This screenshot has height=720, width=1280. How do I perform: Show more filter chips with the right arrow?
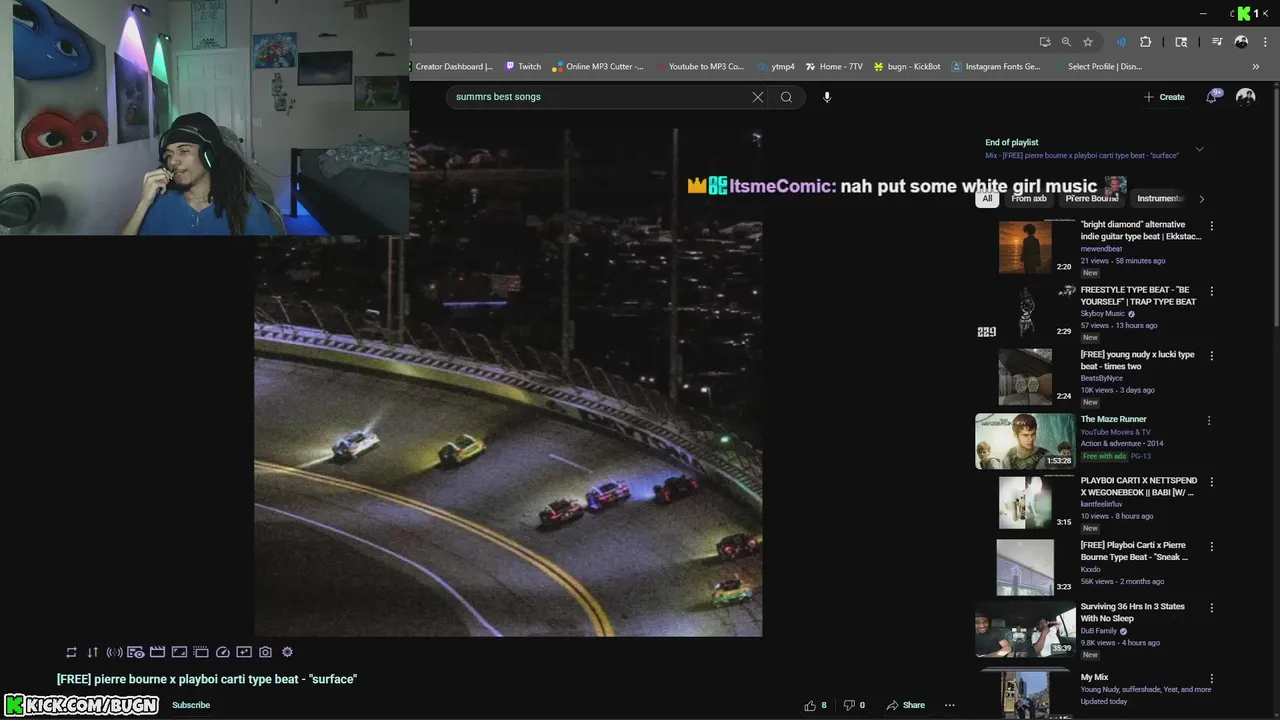tap(1201, 198)
